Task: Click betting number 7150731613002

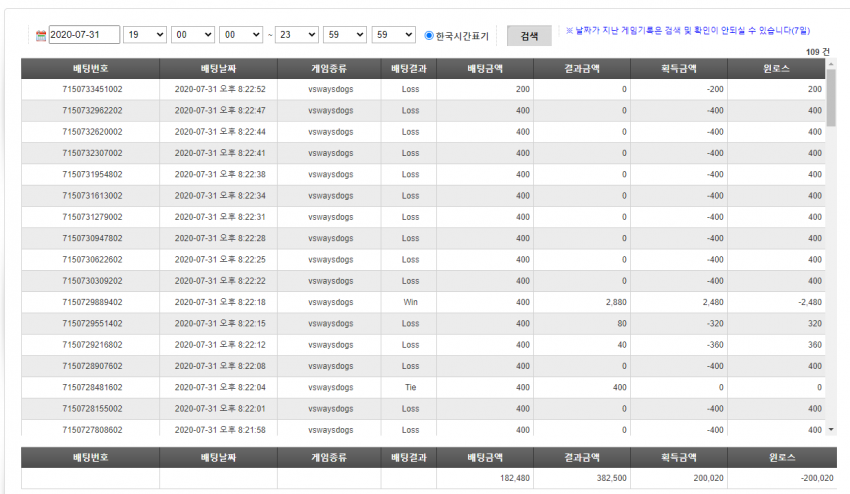Action: [x=92, y=196]
